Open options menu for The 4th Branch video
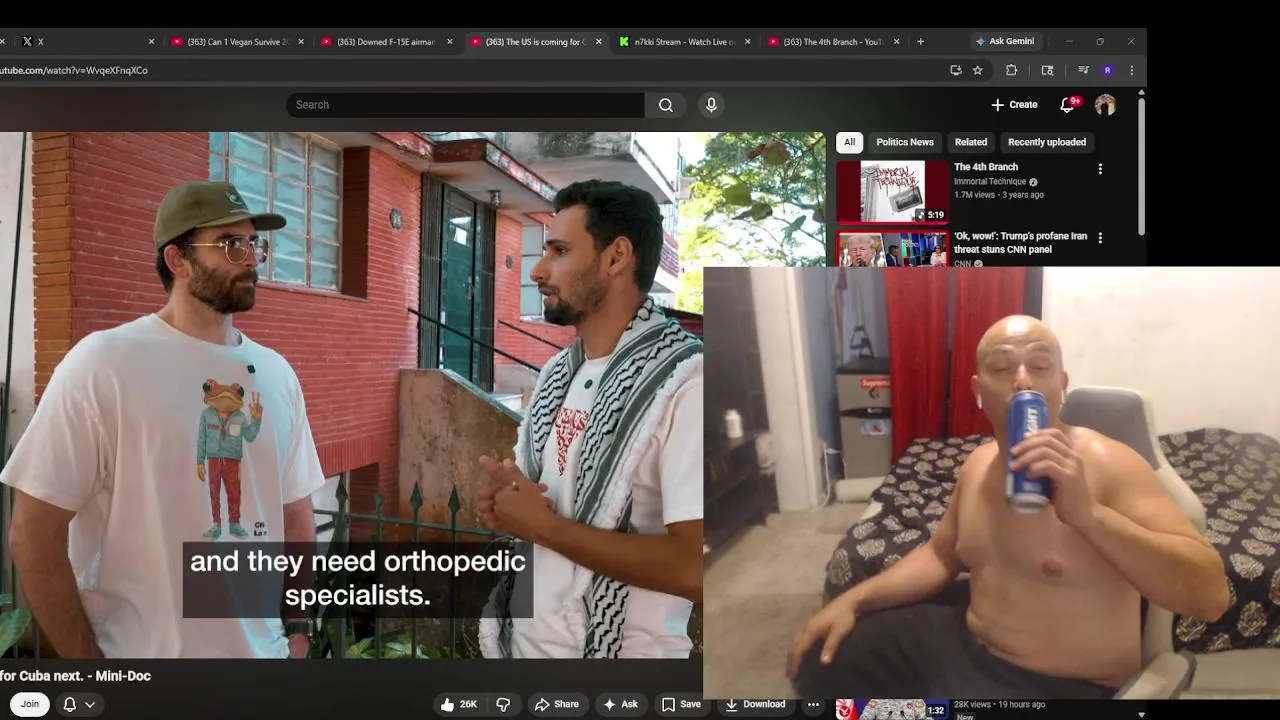 pos(1100,169)
